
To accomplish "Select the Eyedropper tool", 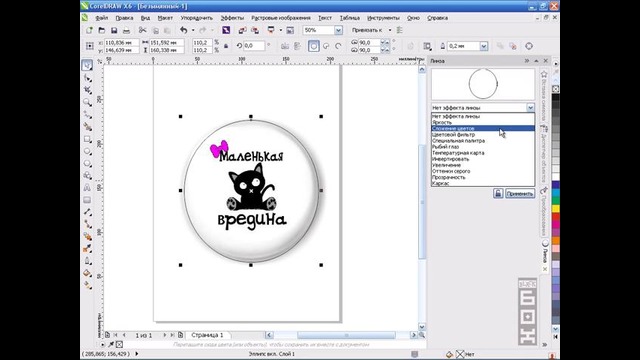I will (x=87, y=249).
